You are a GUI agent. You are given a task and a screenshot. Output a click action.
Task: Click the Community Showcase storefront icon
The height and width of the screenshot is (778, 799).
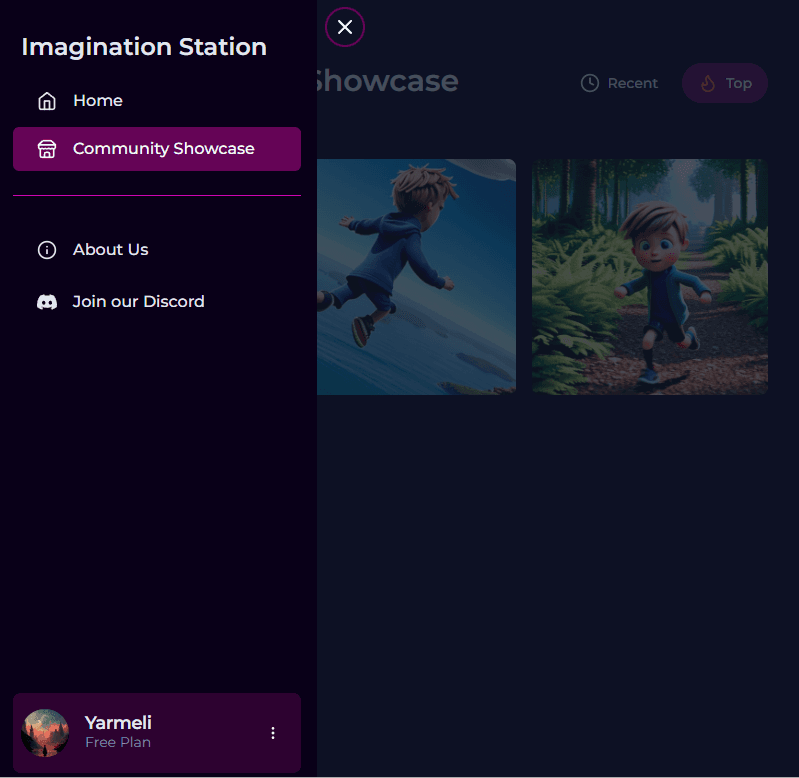[x=46, y=149]
